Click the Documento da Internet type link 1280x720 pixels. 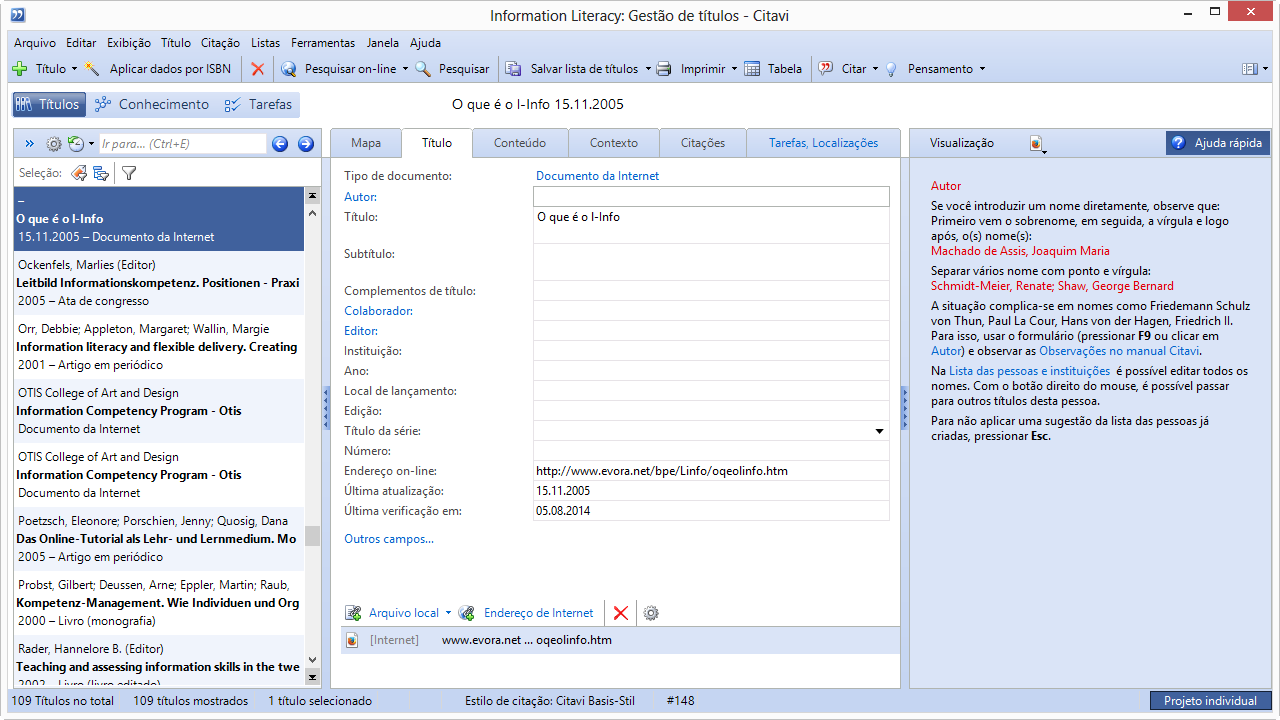[x=598, y=176]
